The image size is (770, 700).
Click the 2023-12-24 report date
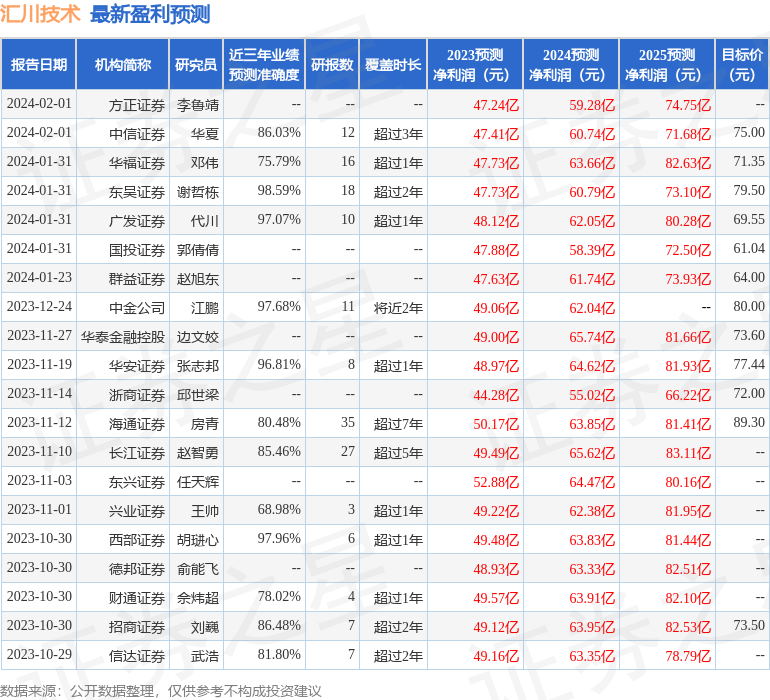click(x=39, y=307)
